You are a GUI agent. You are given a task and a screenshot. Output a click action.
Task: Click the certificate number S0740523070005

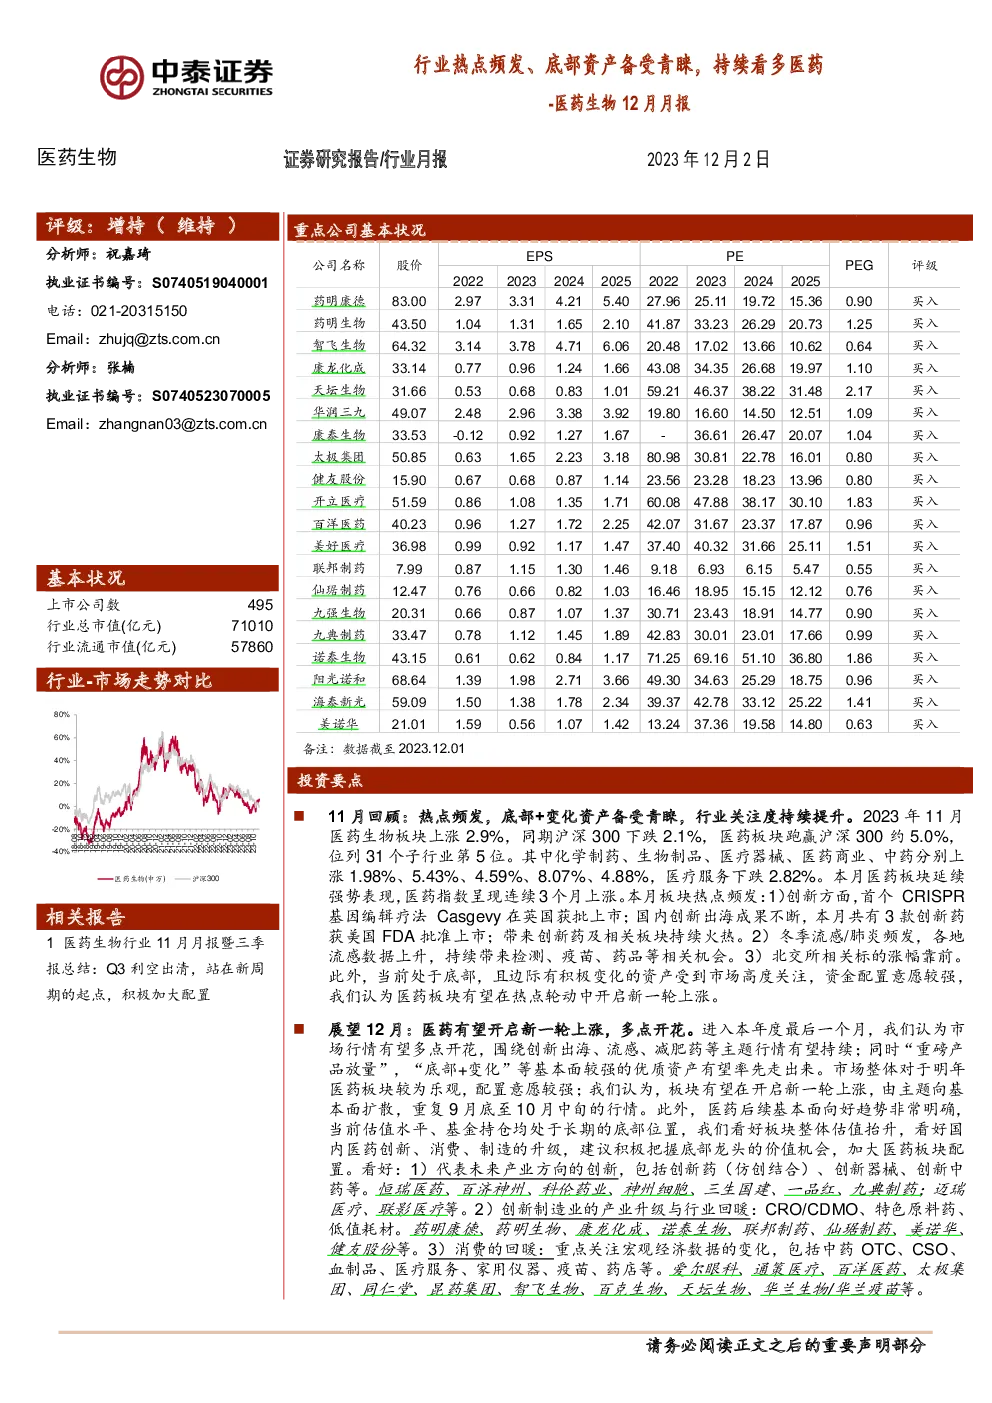click(211, 396)
